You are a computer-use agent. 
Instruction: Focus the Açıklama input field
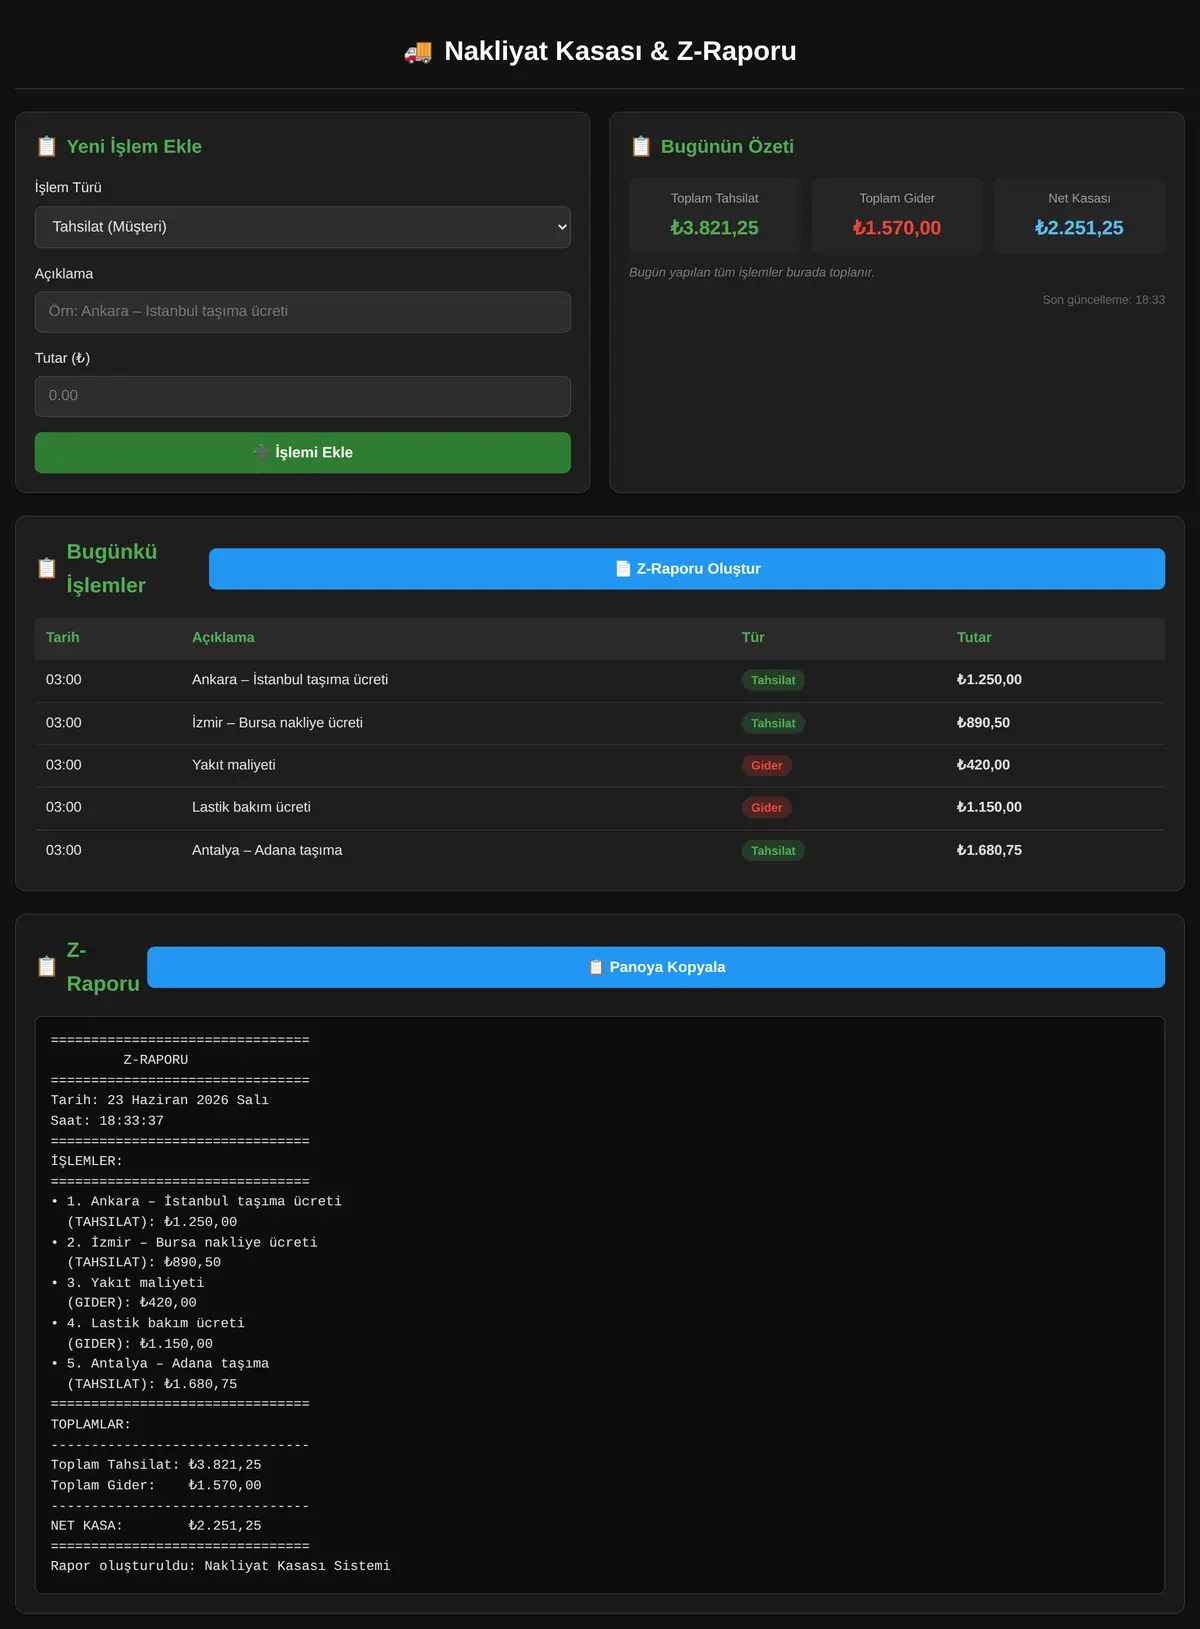point(303,312)
